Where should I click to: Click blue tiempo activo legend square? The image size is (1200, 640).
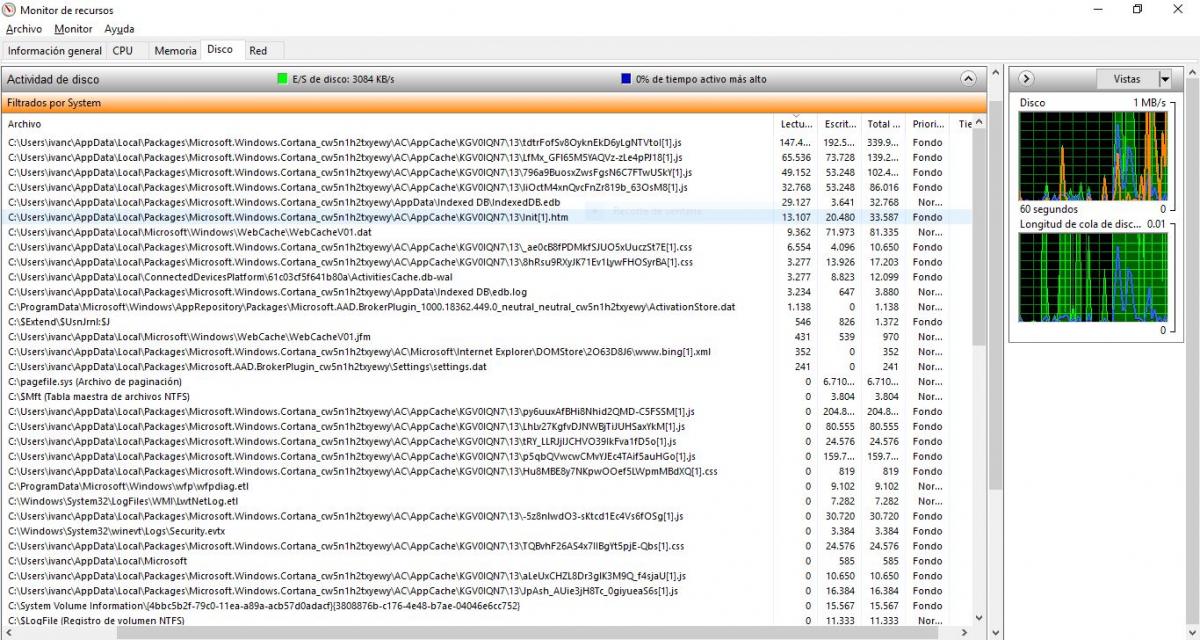click(x=626, y=79)
